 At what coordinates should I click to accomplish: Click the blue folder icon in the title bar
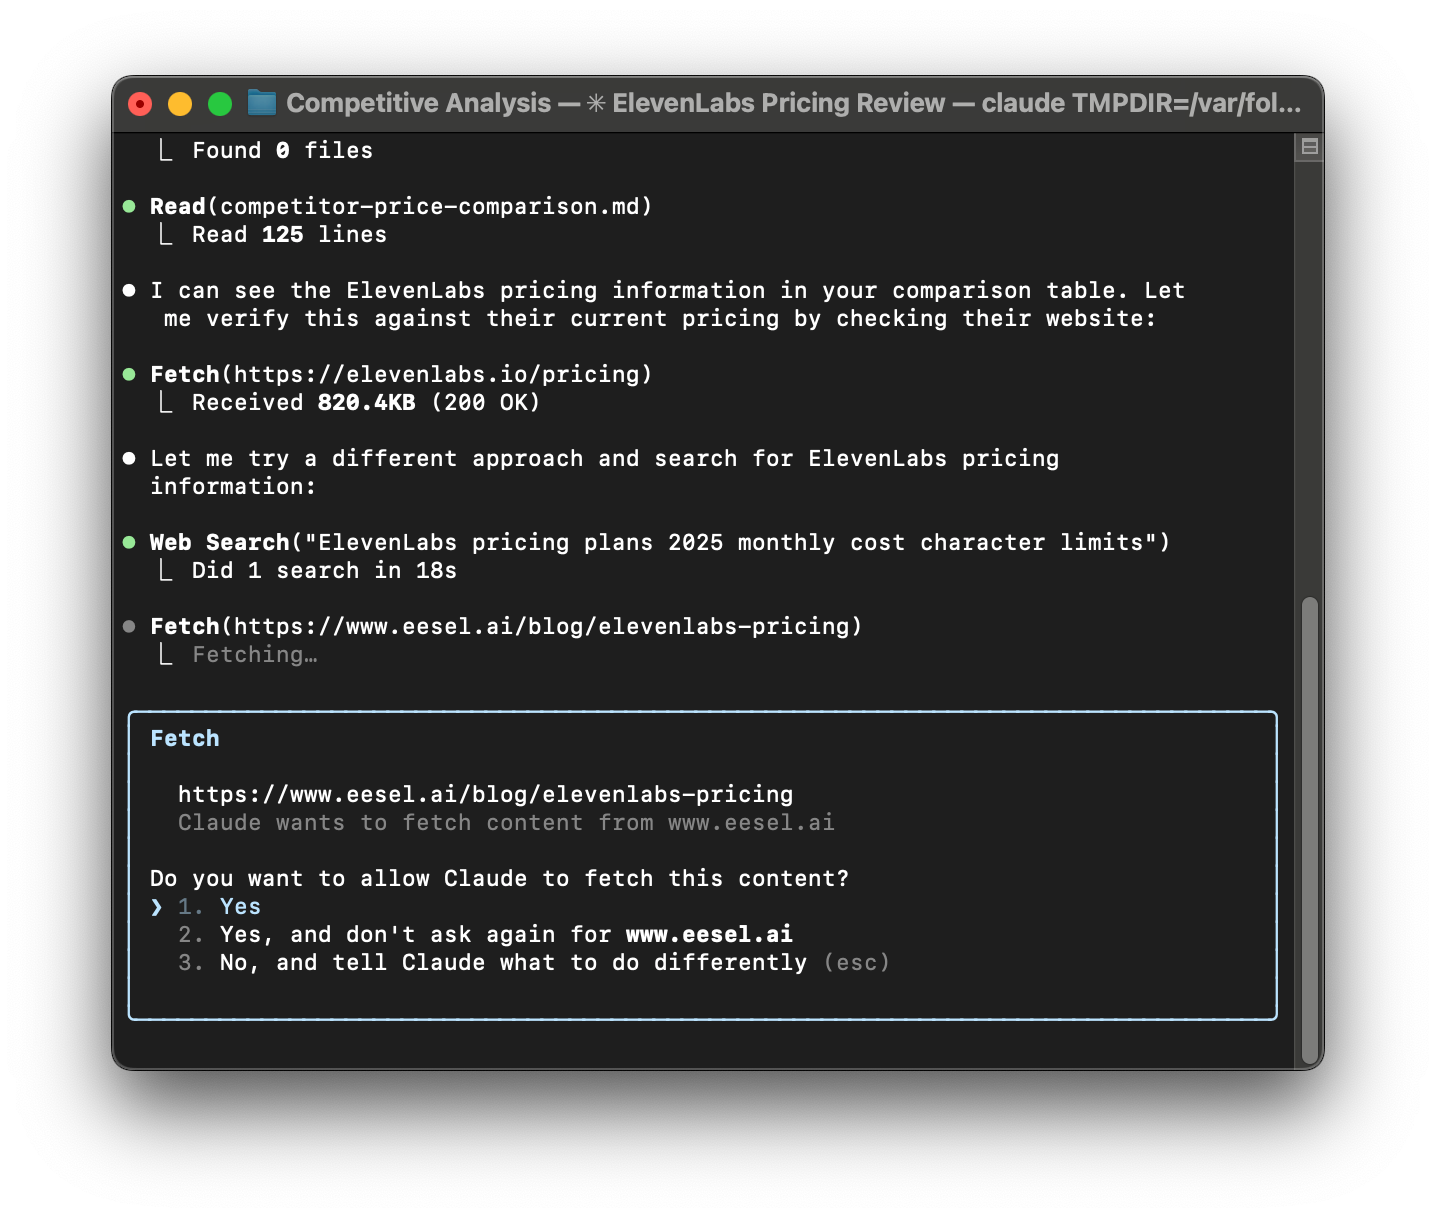tap(261, 102)
